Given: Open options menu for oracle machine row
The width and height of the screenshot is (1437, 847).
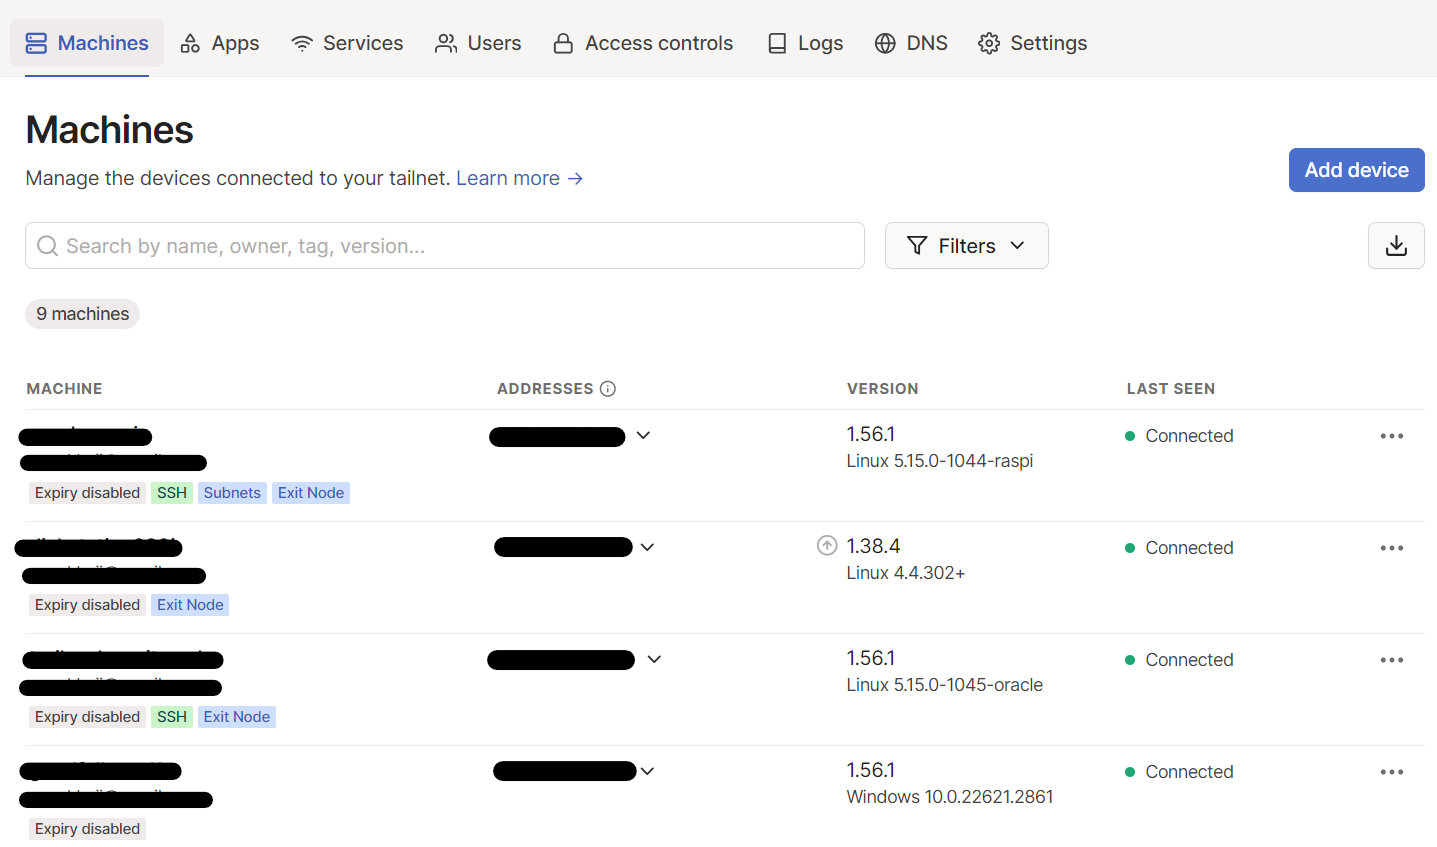Looking at the screenshot, I should click(1392, 660).
